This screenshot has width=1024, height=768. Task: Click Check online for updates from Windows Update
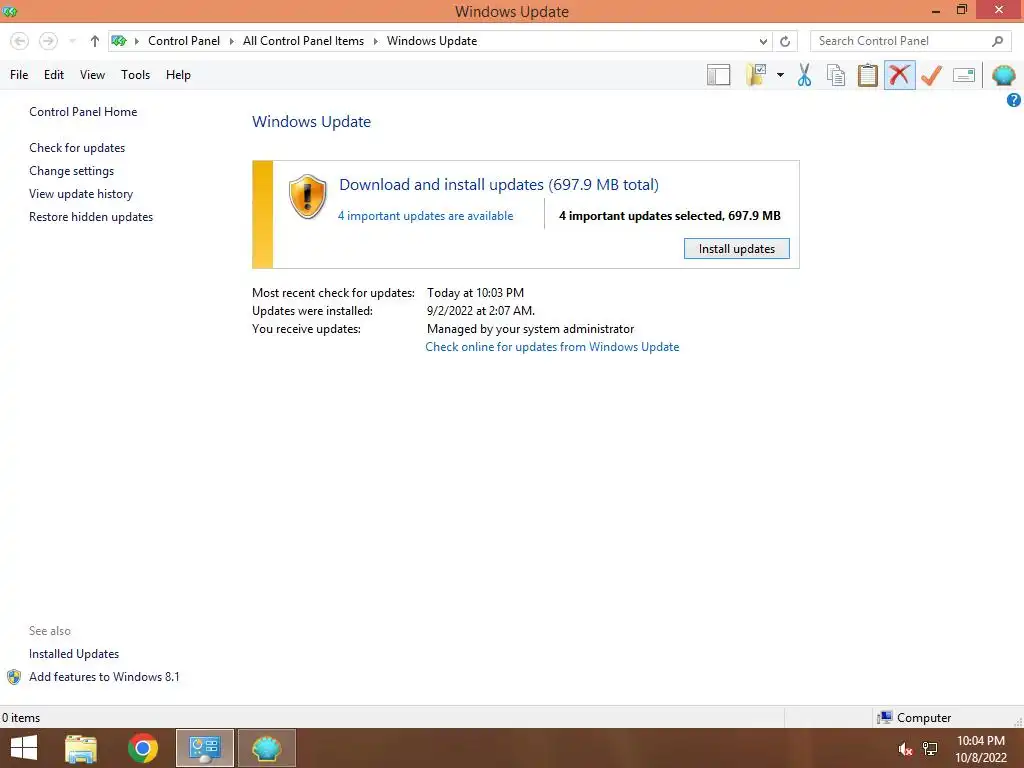(x=552, y=347)
